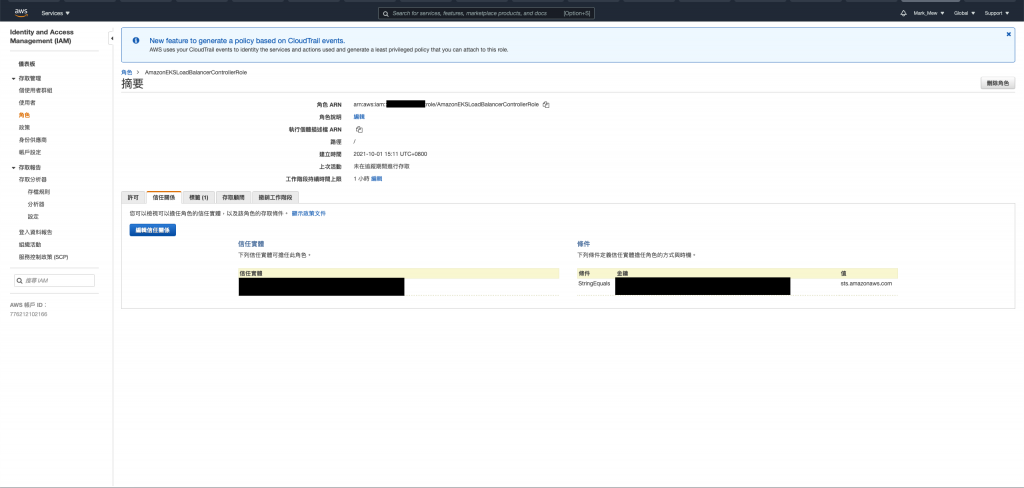Select the 信任關係 trust relationships tab
Viewport: 1024px width, 488px height.
pyautogui.click(x=164, y=197)
